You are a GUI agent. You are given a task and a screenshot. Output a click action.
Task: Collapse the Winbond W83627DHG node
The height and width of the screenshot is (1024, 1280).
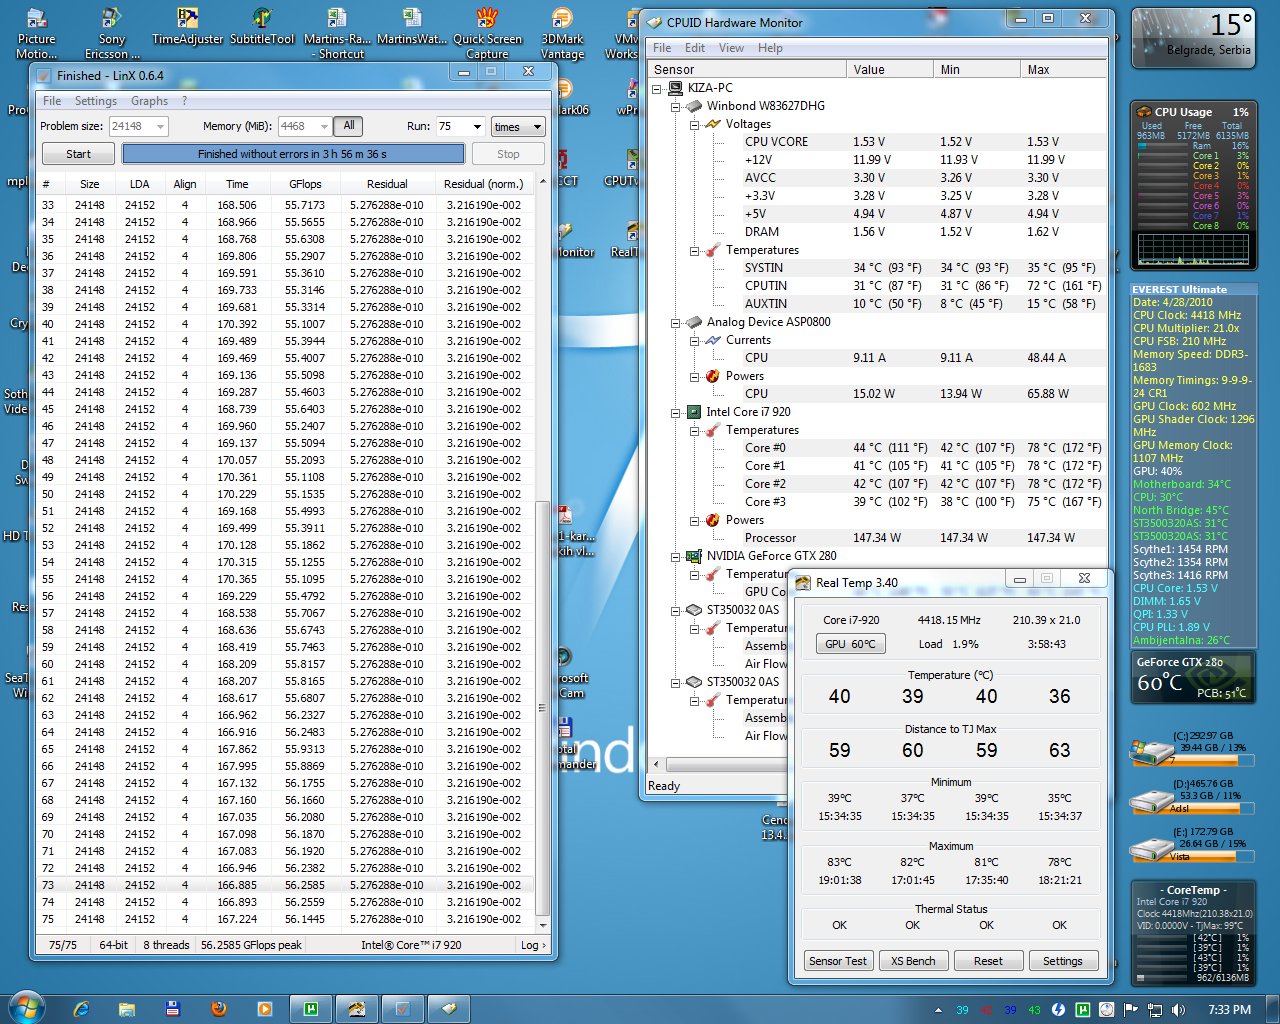click(675, 106)
